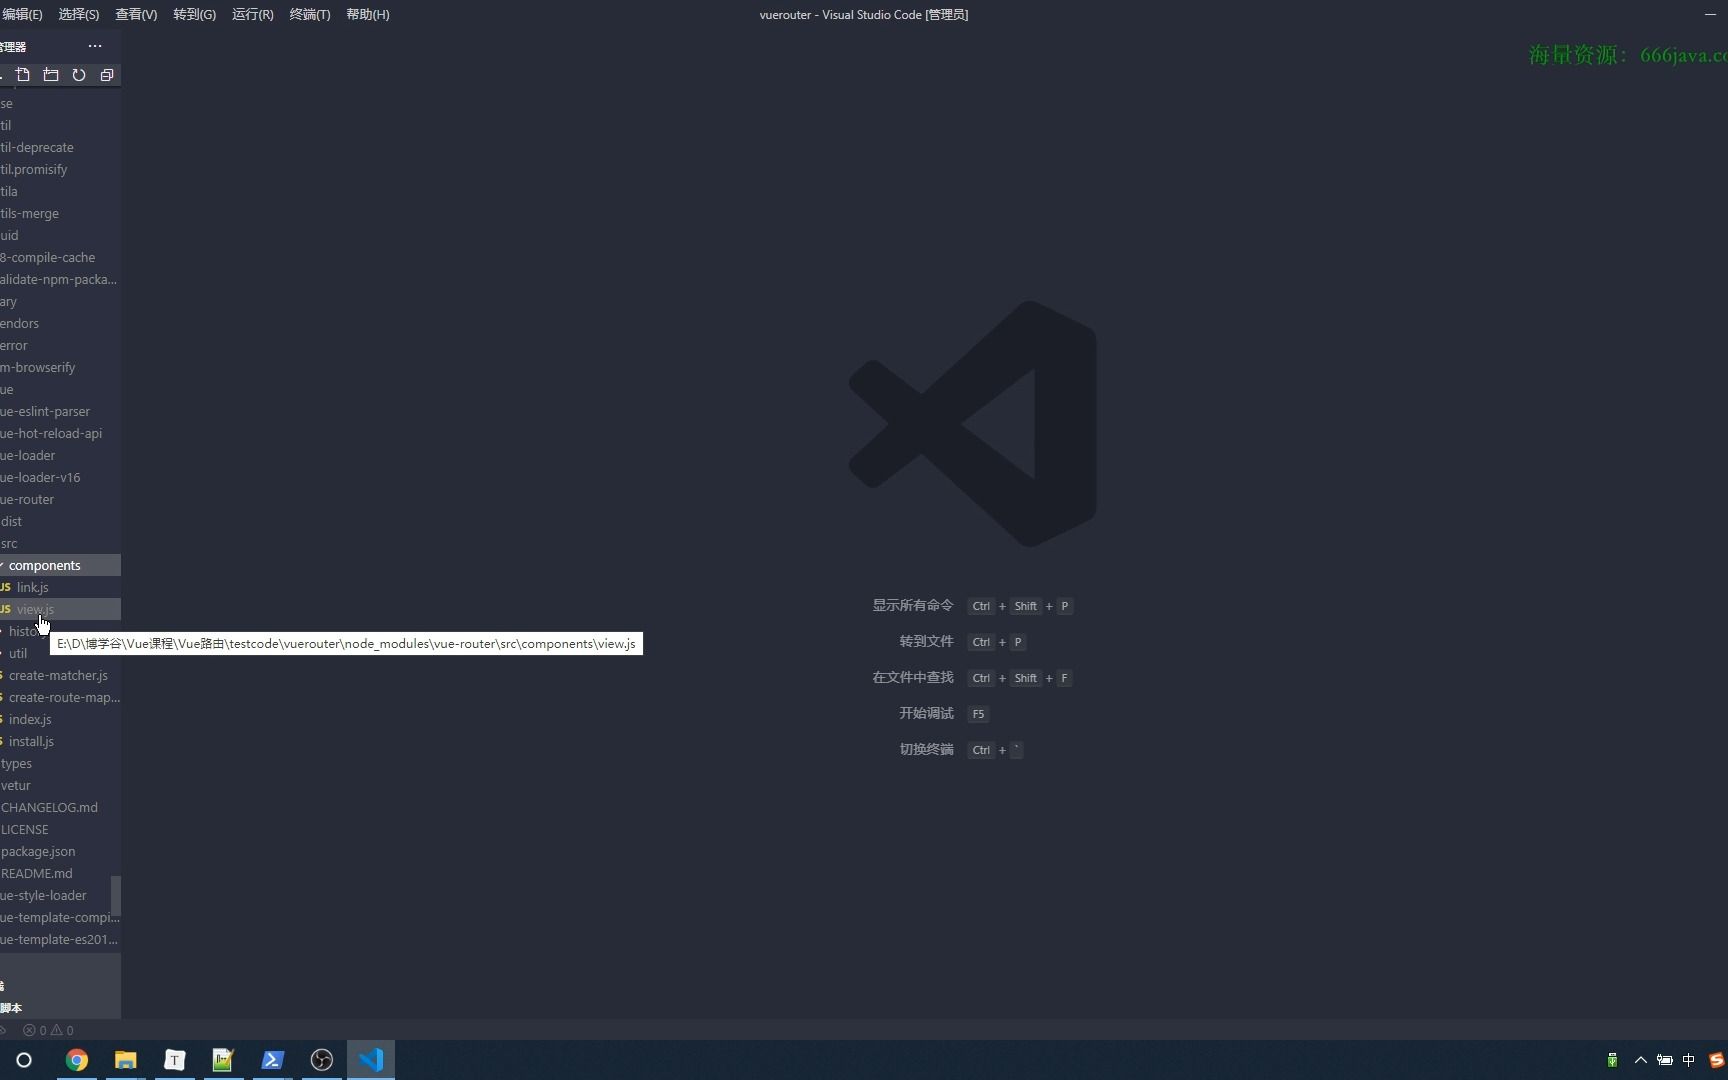The height and width of the screenshot is (1080, 1728).
Task: Expand vue-template-es2015 folder
Action: tap(60, 939)
